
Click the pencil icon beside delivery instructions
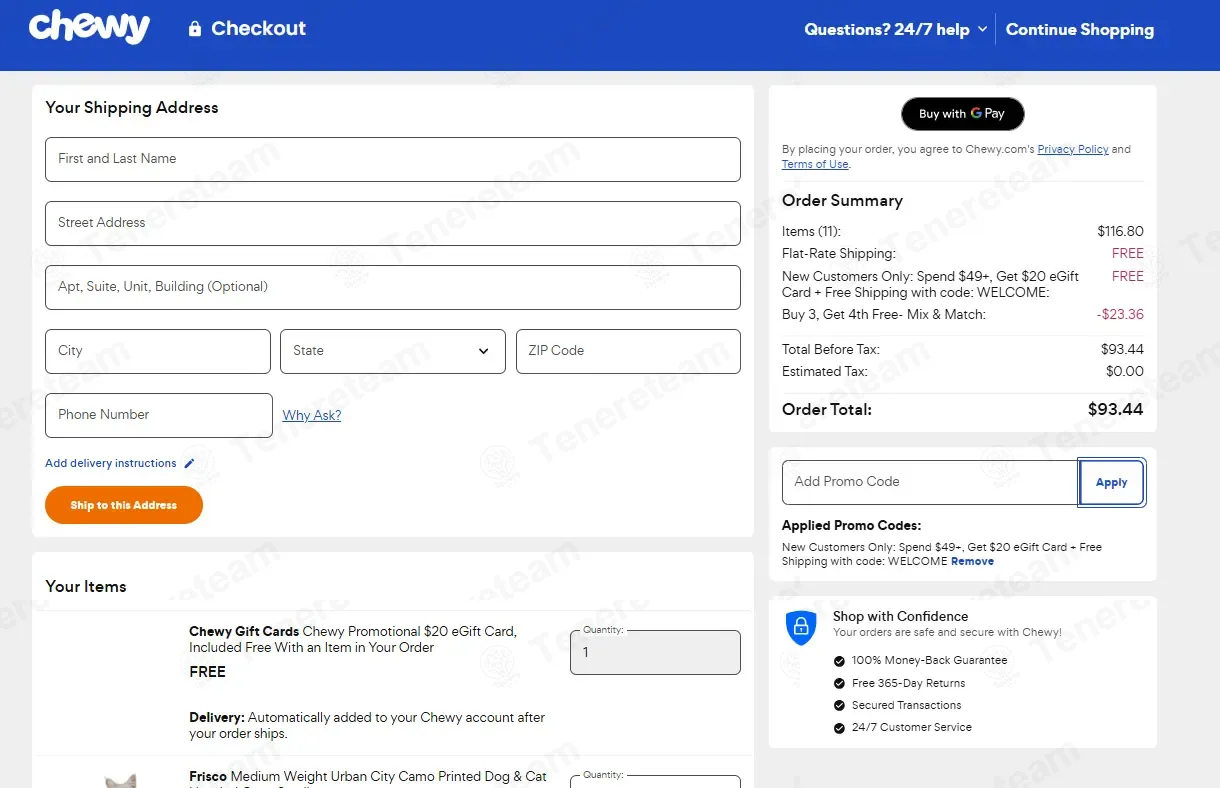click(189, 463)
